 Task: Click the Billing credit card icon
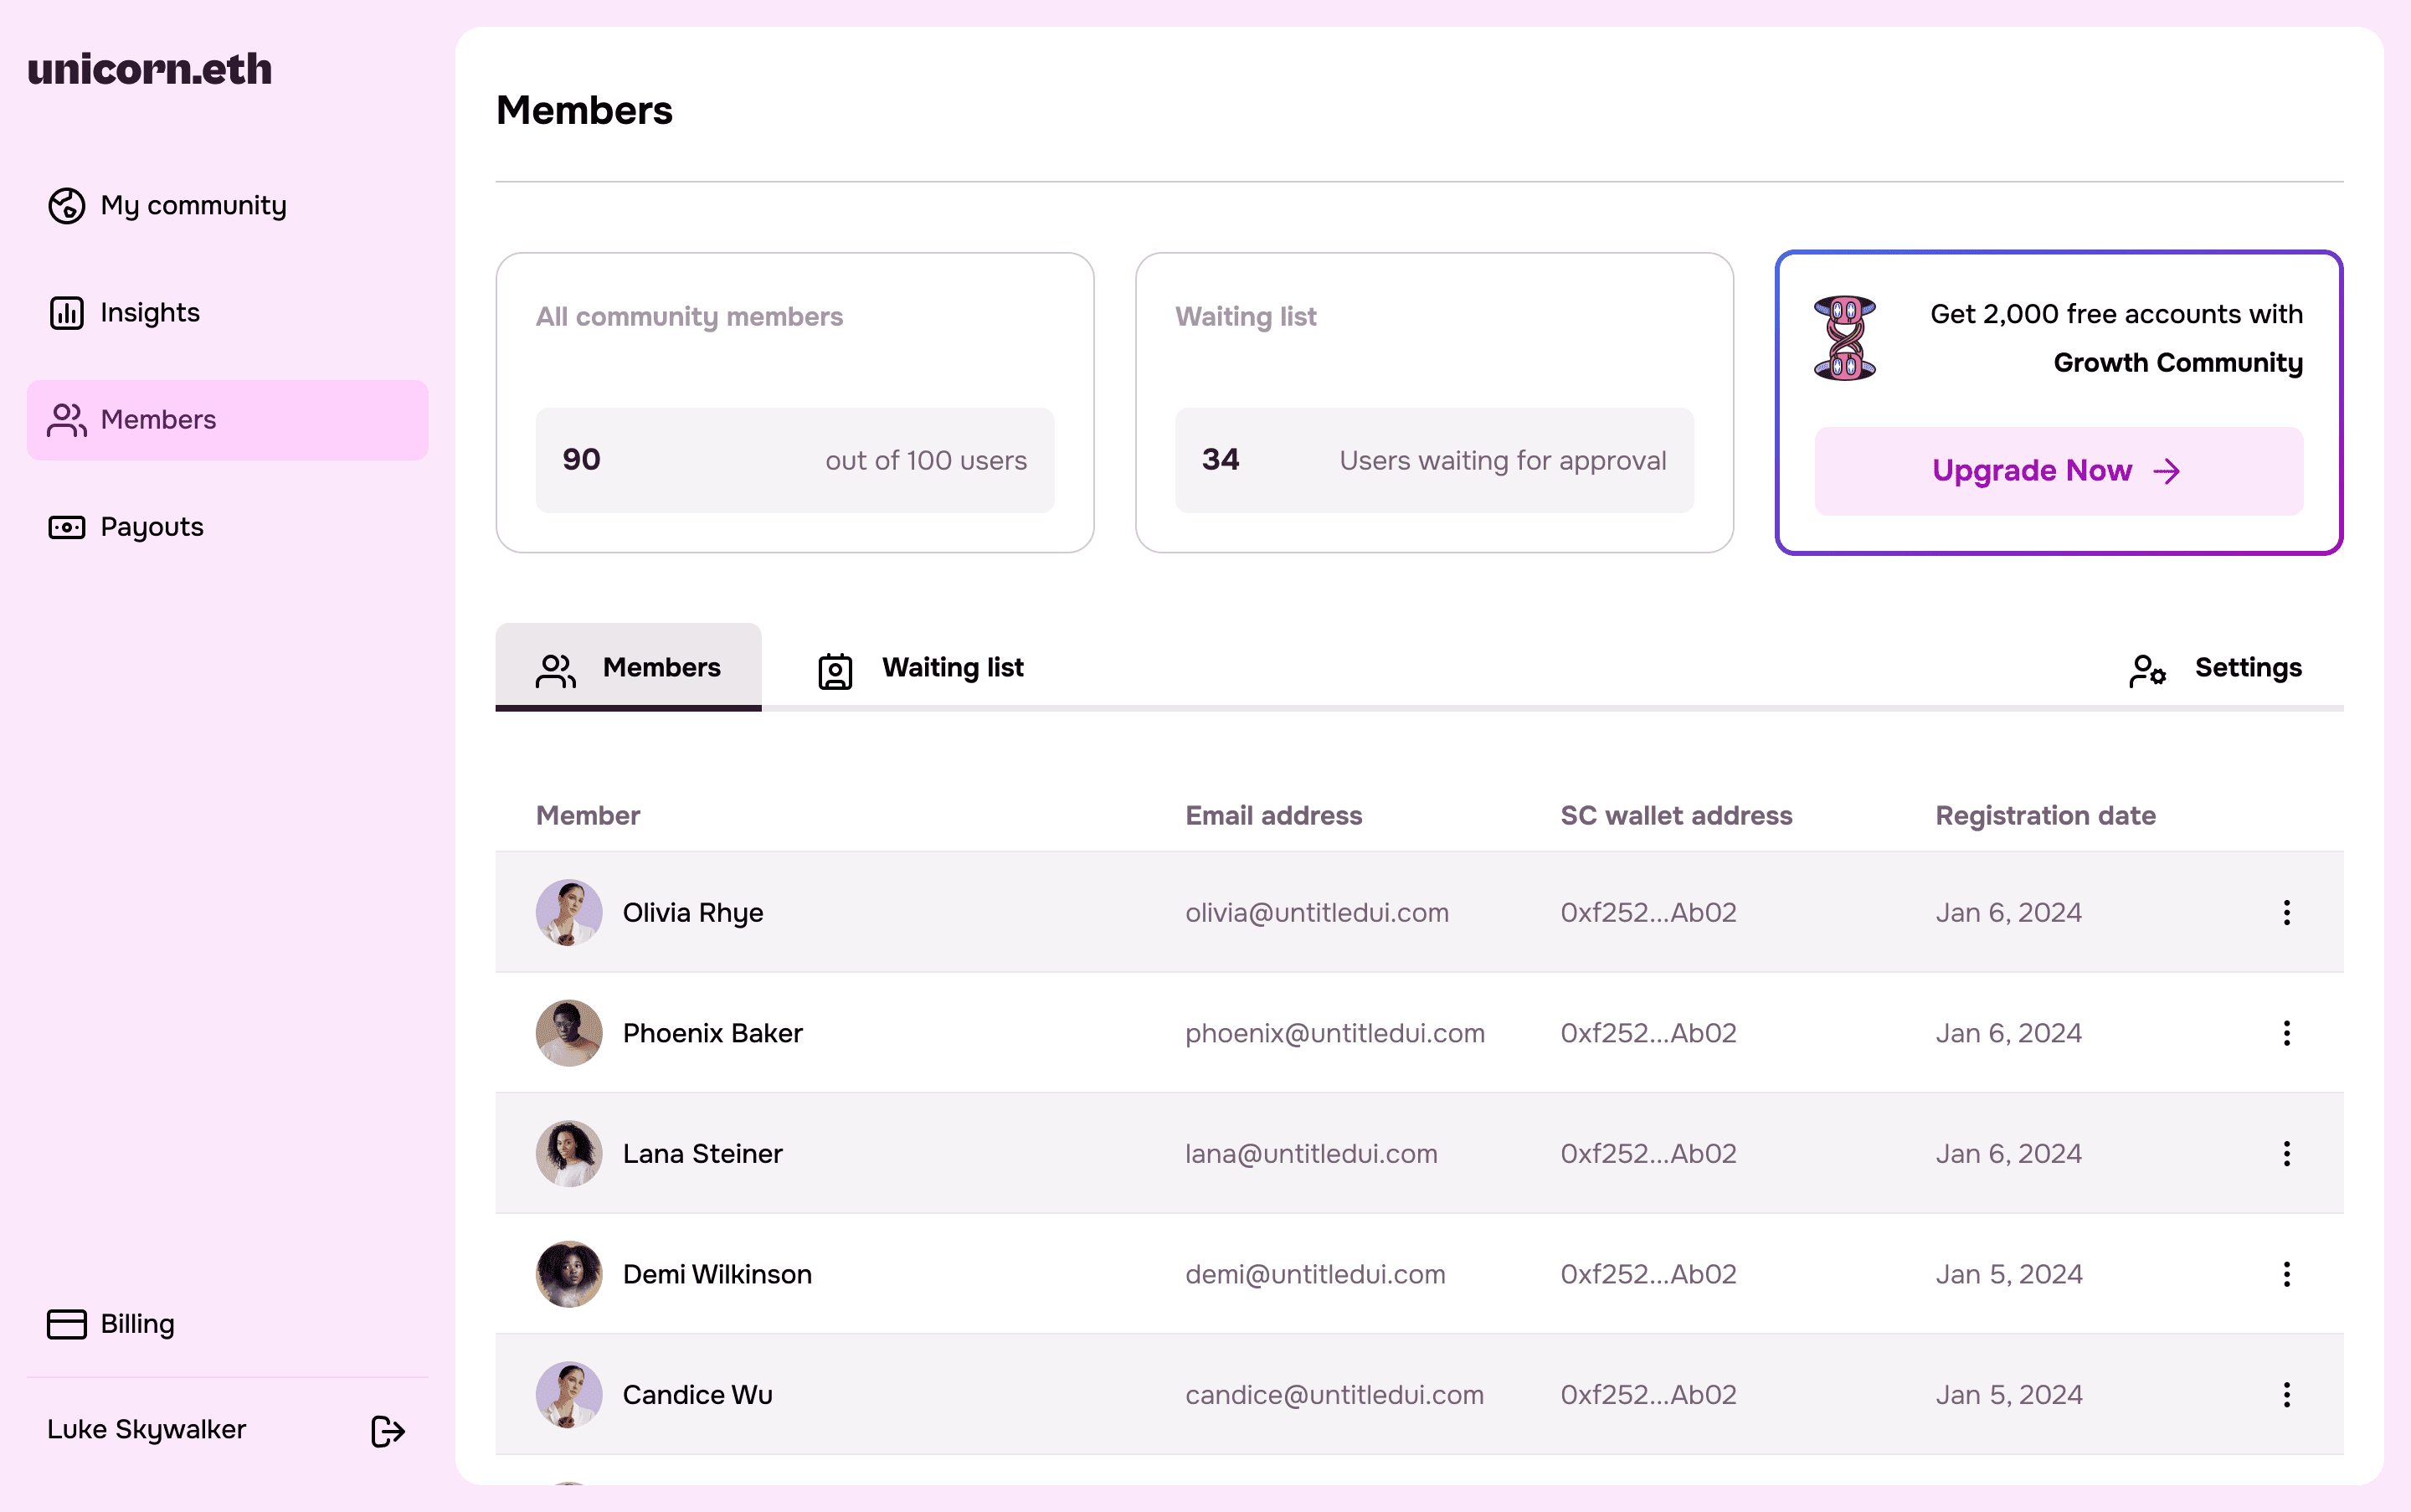(x=67, y=1324)
